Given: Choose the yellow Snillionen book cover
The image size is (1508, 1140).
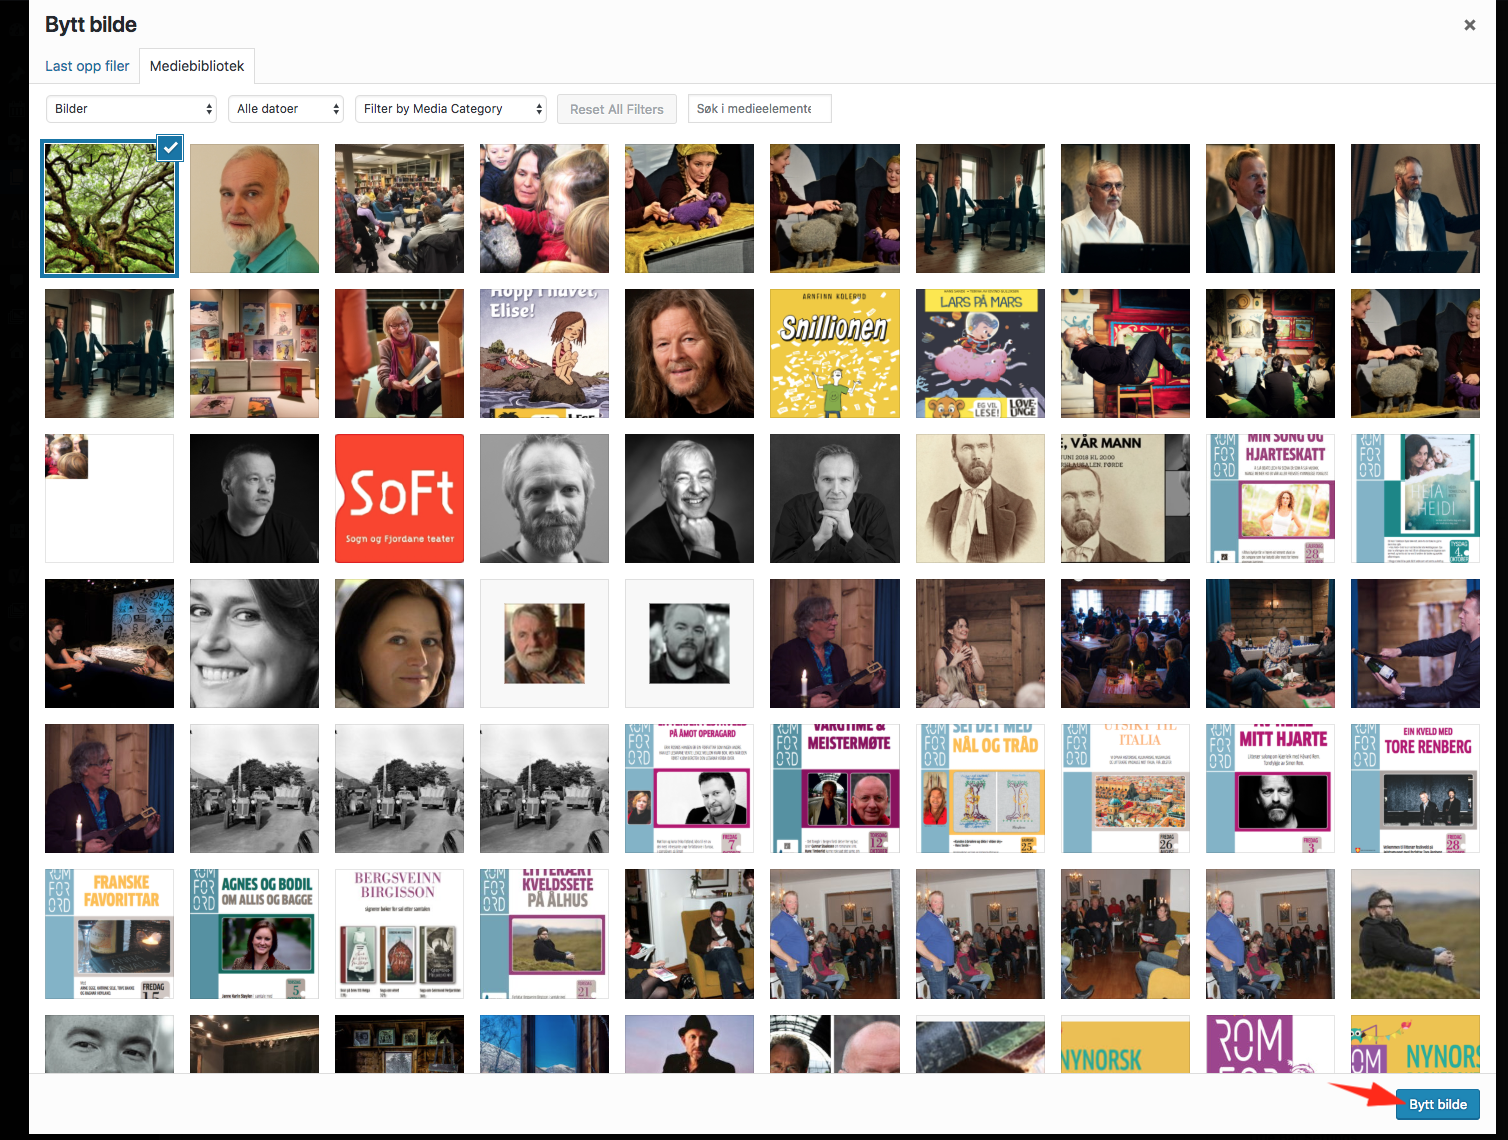Looking at the screenshot, I should pyautogui.click(x=834, y=354).
